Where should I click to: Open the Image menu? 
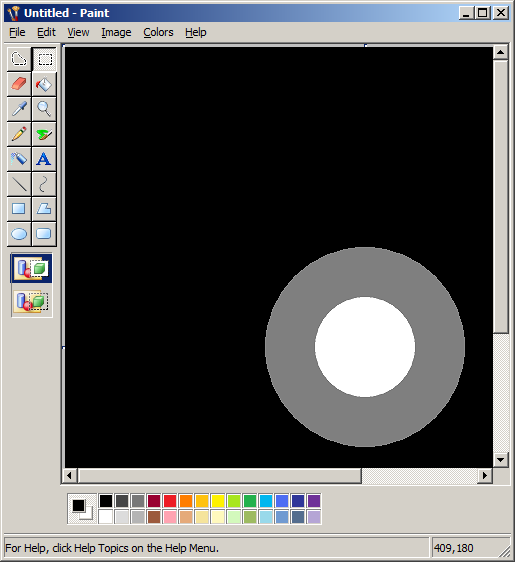click(x=116, y=32)
